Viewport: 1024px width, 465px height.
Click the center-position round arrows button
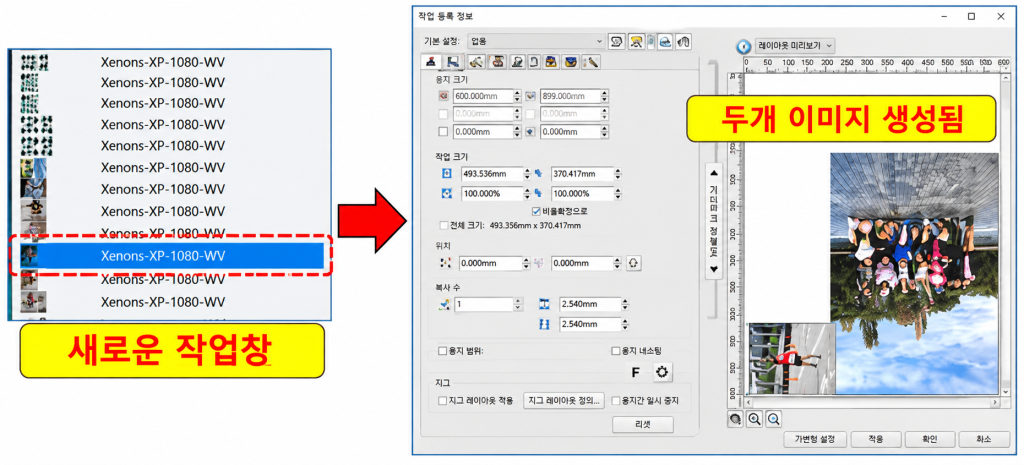632,263
